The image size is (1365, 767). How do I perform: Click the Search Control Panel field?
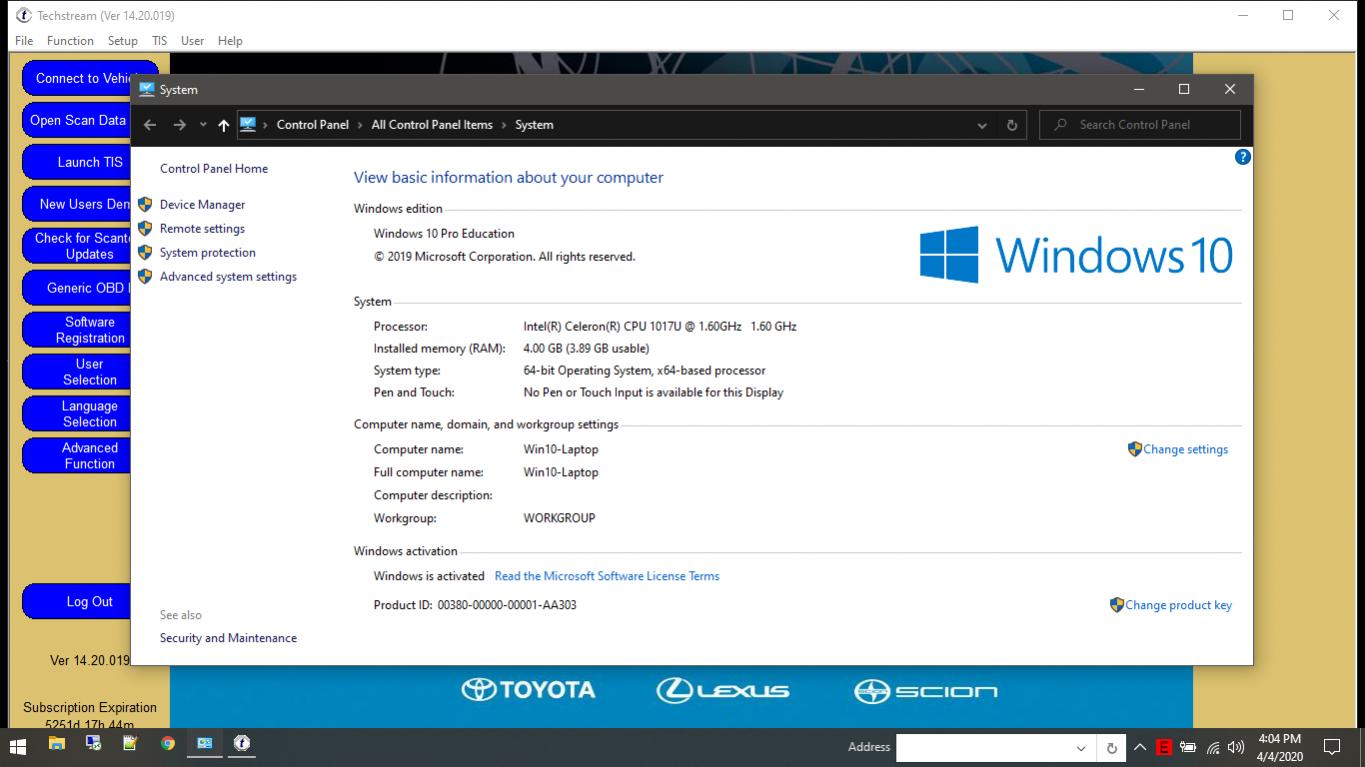click(x=1141, y=125)
